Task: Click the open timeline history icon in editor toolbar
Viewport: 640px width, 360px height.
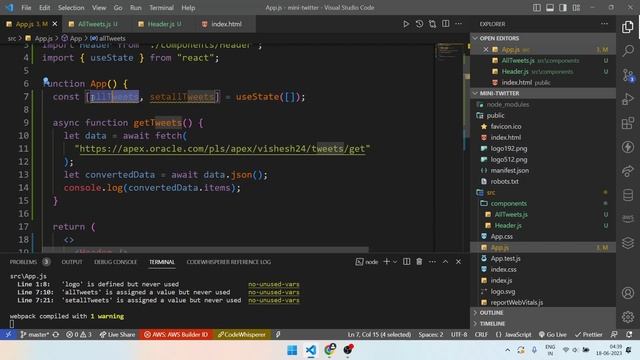Action: (x=419, y=24)
